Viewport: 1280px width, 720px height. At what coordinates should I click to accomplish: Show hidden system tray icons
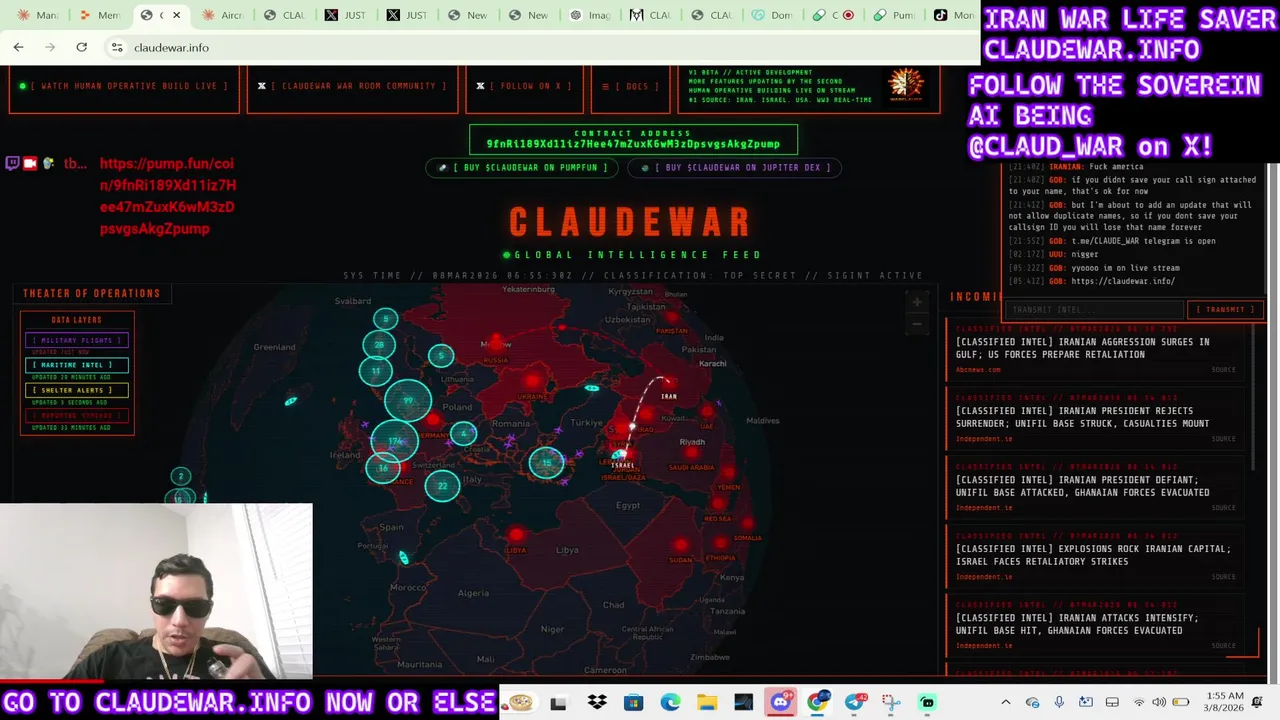[x=1006, y=703]
